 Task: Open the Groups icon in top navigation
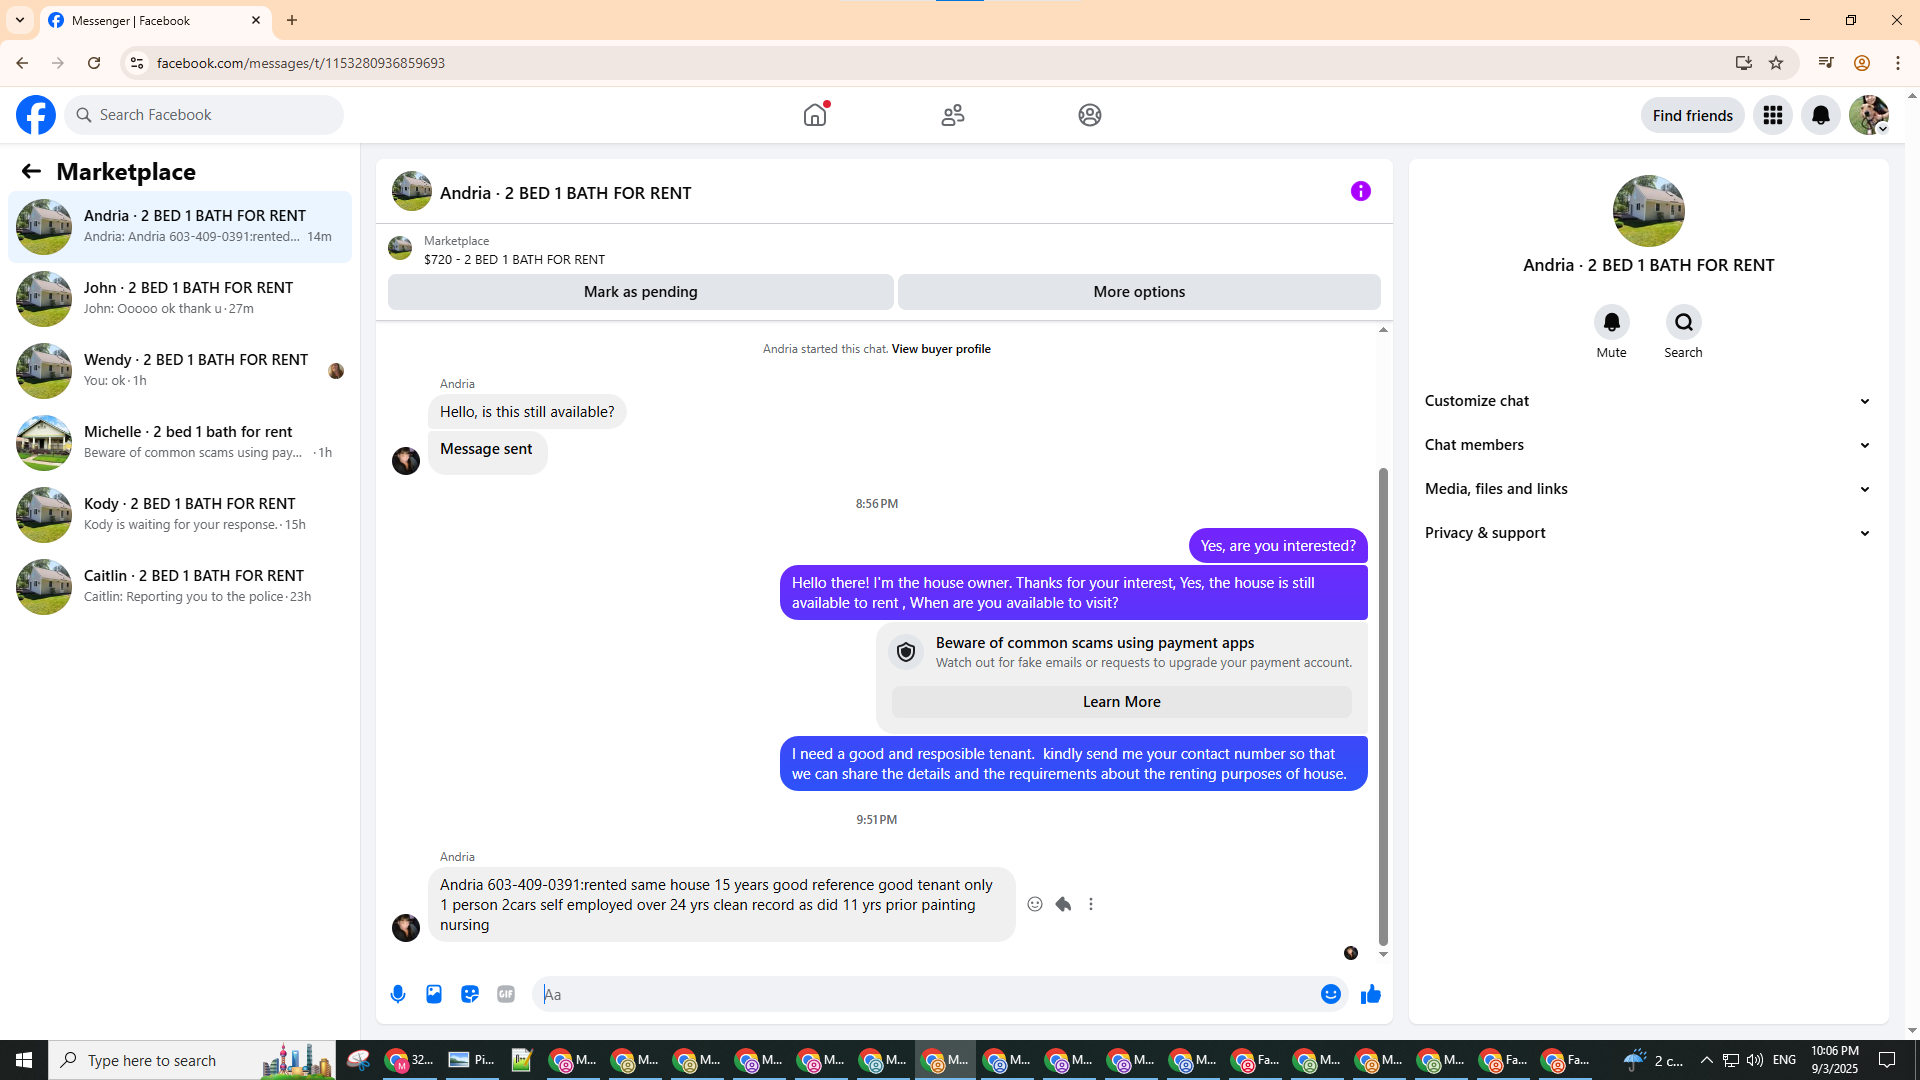pyautogui.click(x=1090, y=115)
